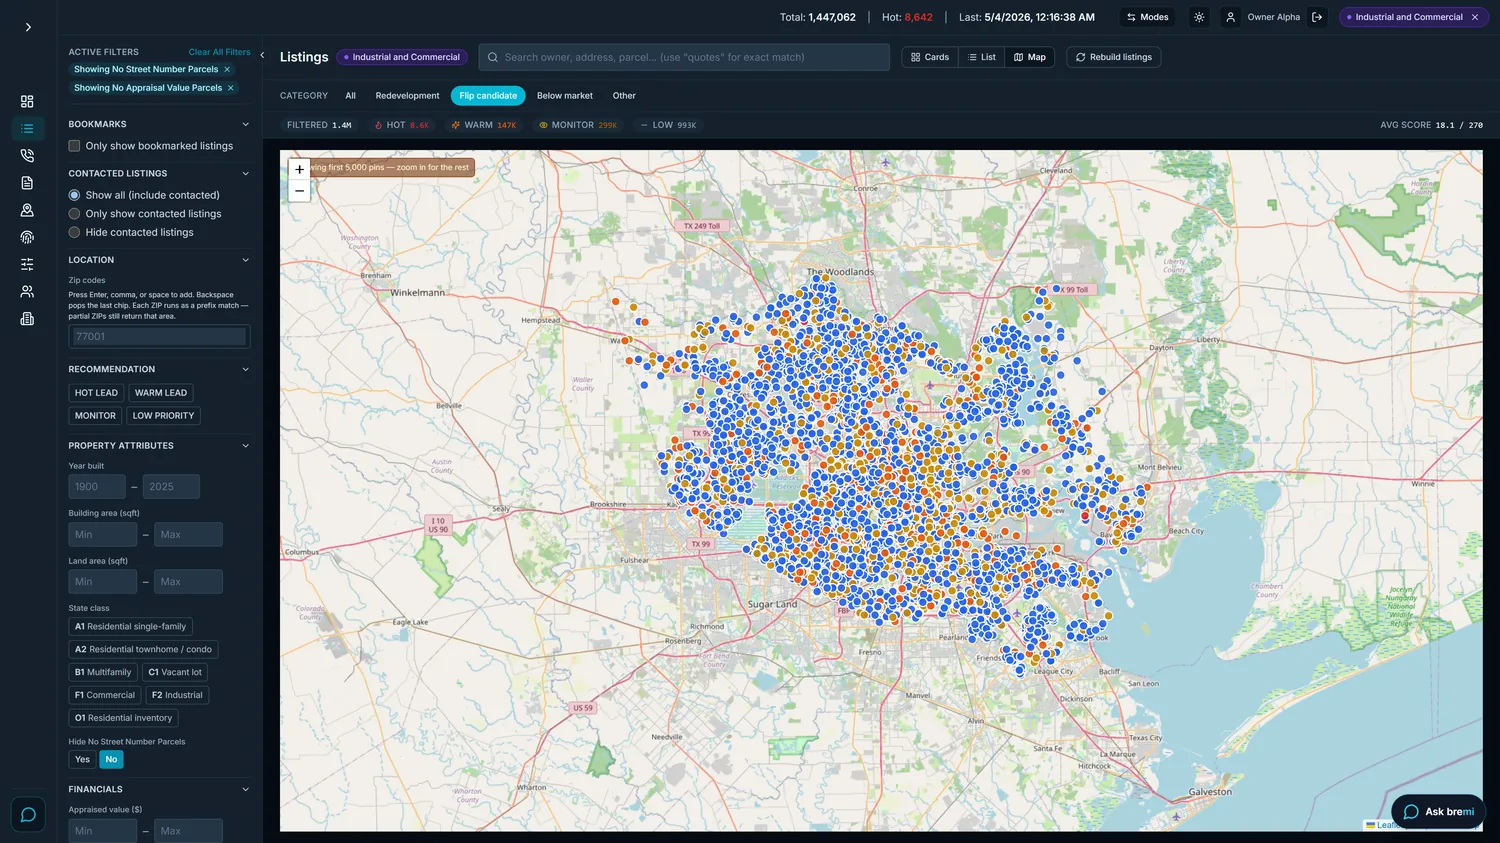The image size is (1500, 843).
Task: Collapse the Contacted Listings section
Action: point(246,173)
